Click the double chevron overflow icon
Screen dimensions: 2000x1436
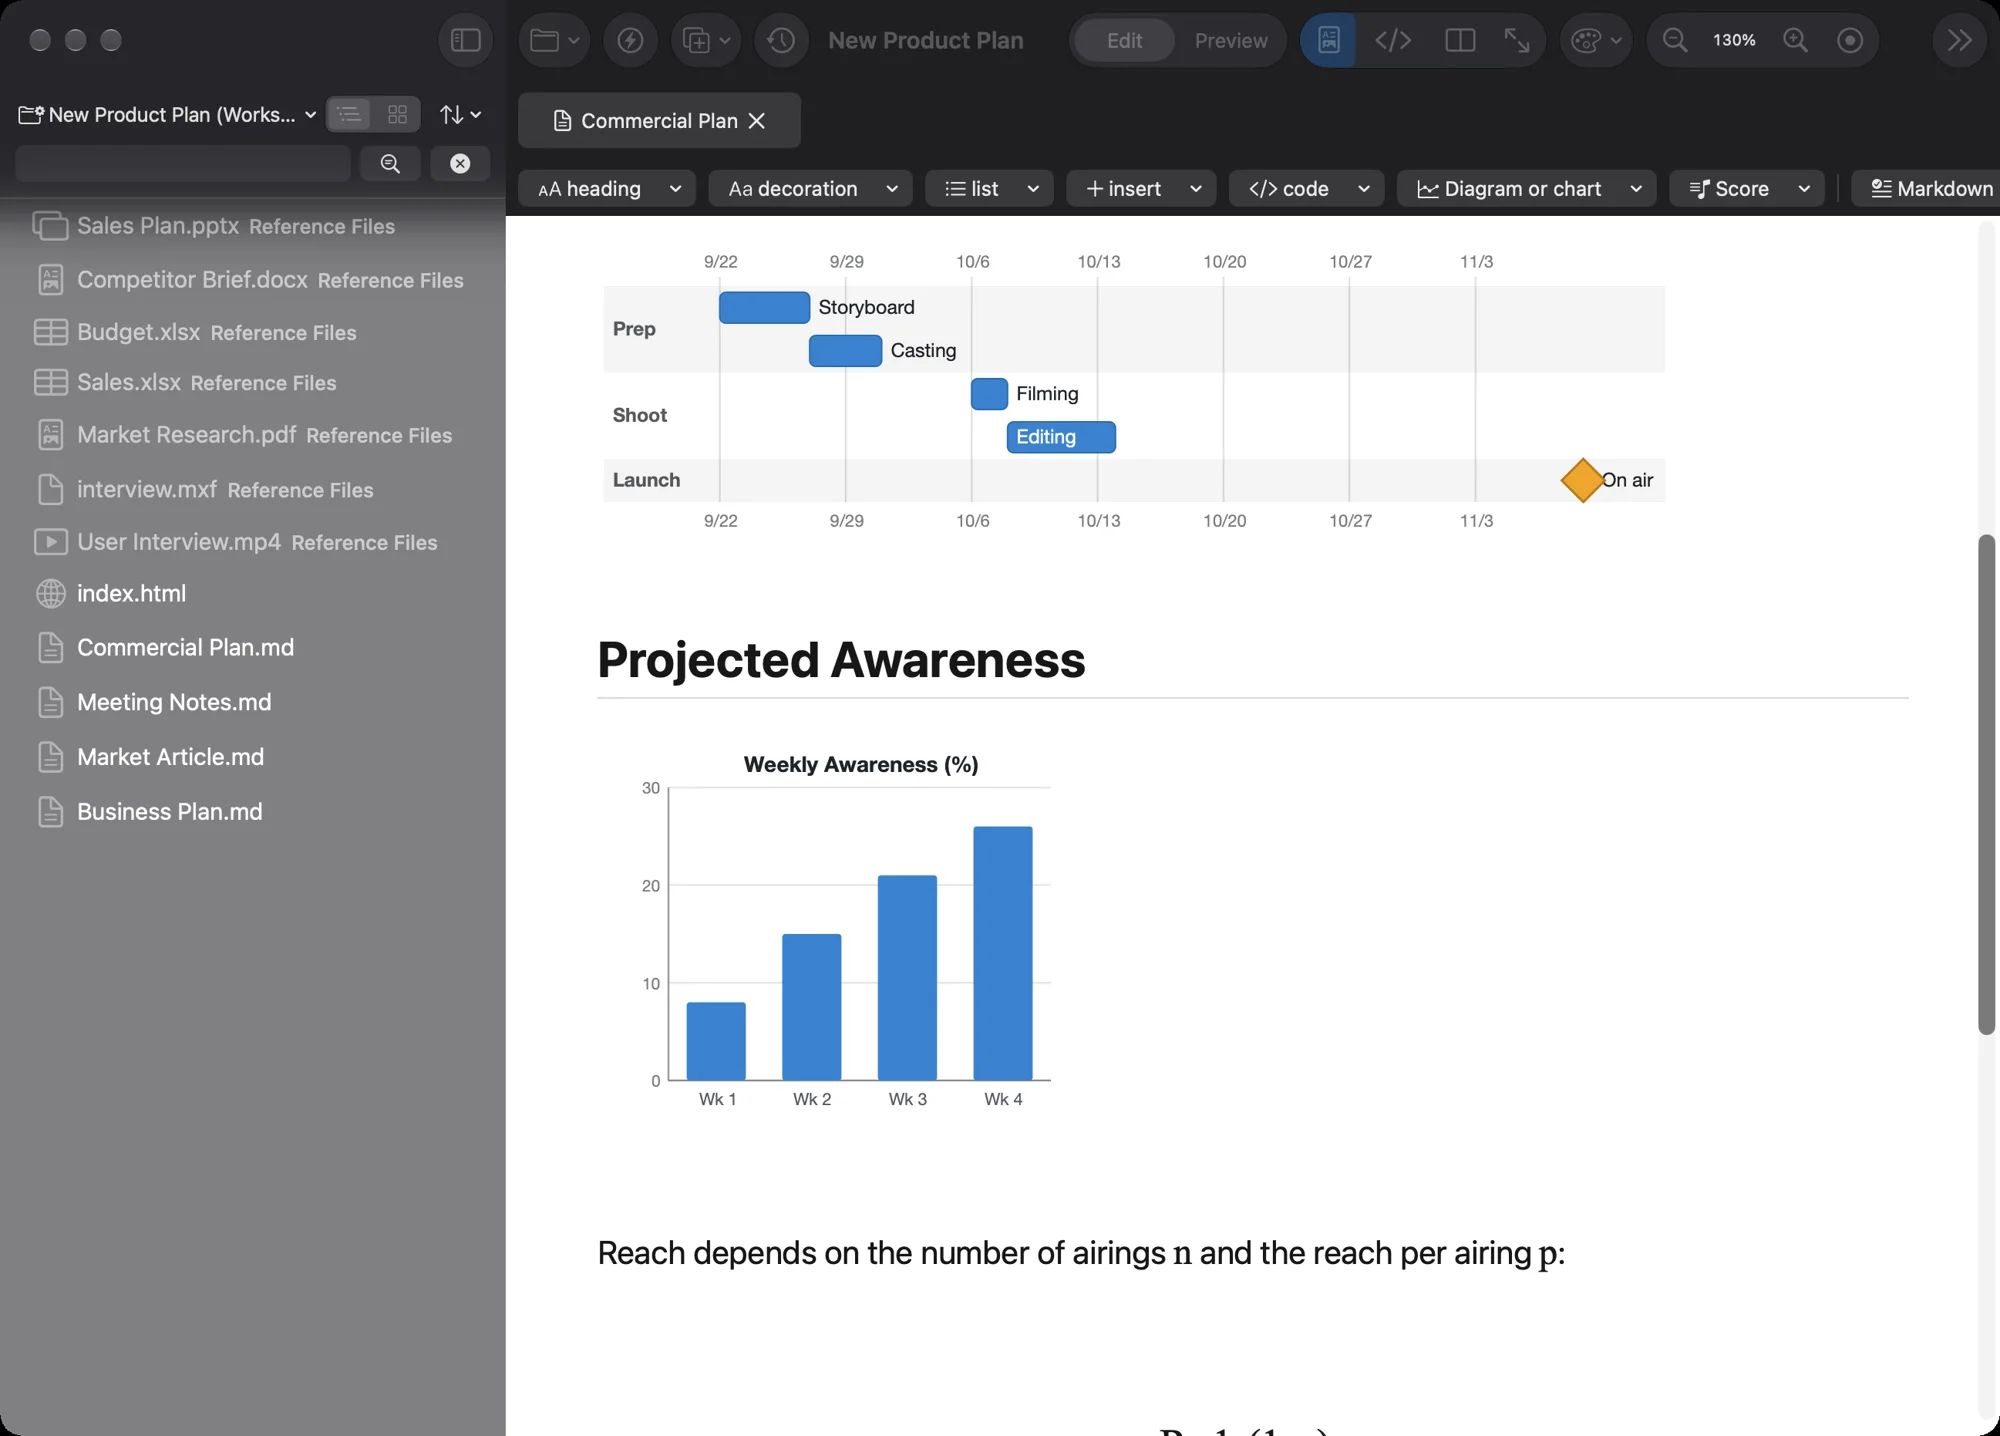[1959, 40]
